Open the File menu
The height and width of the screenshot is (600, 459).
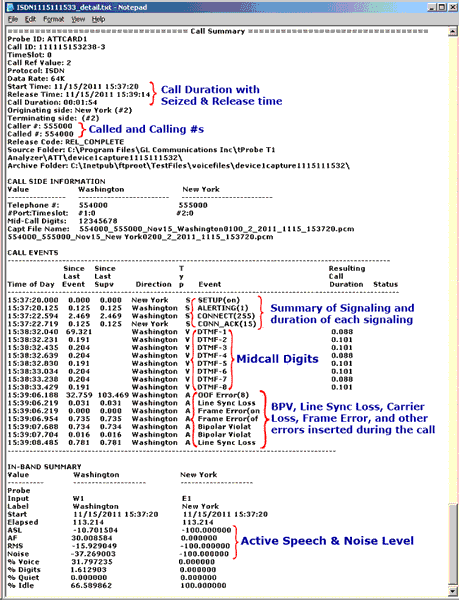12,19
